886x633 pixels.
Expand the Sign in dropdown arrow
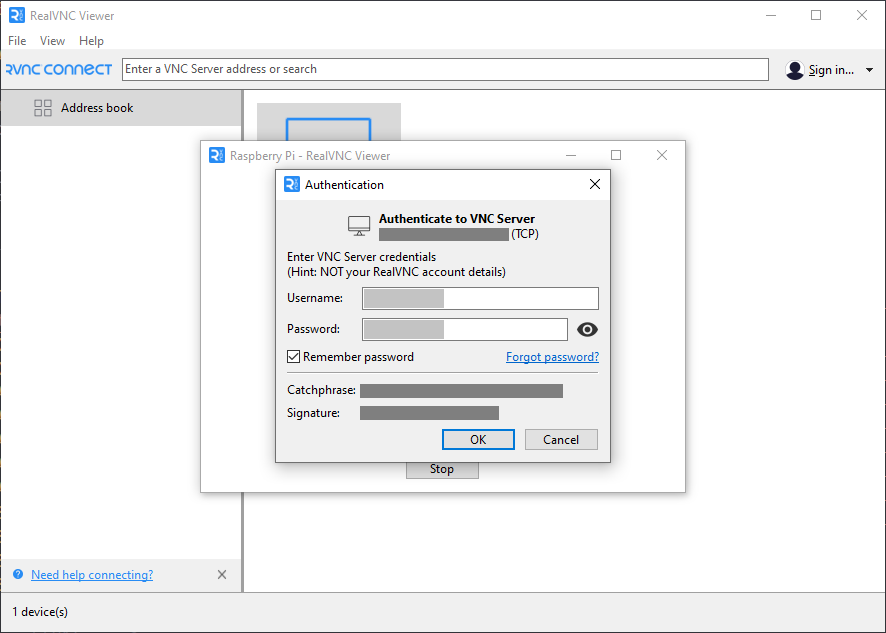point(869,70)
